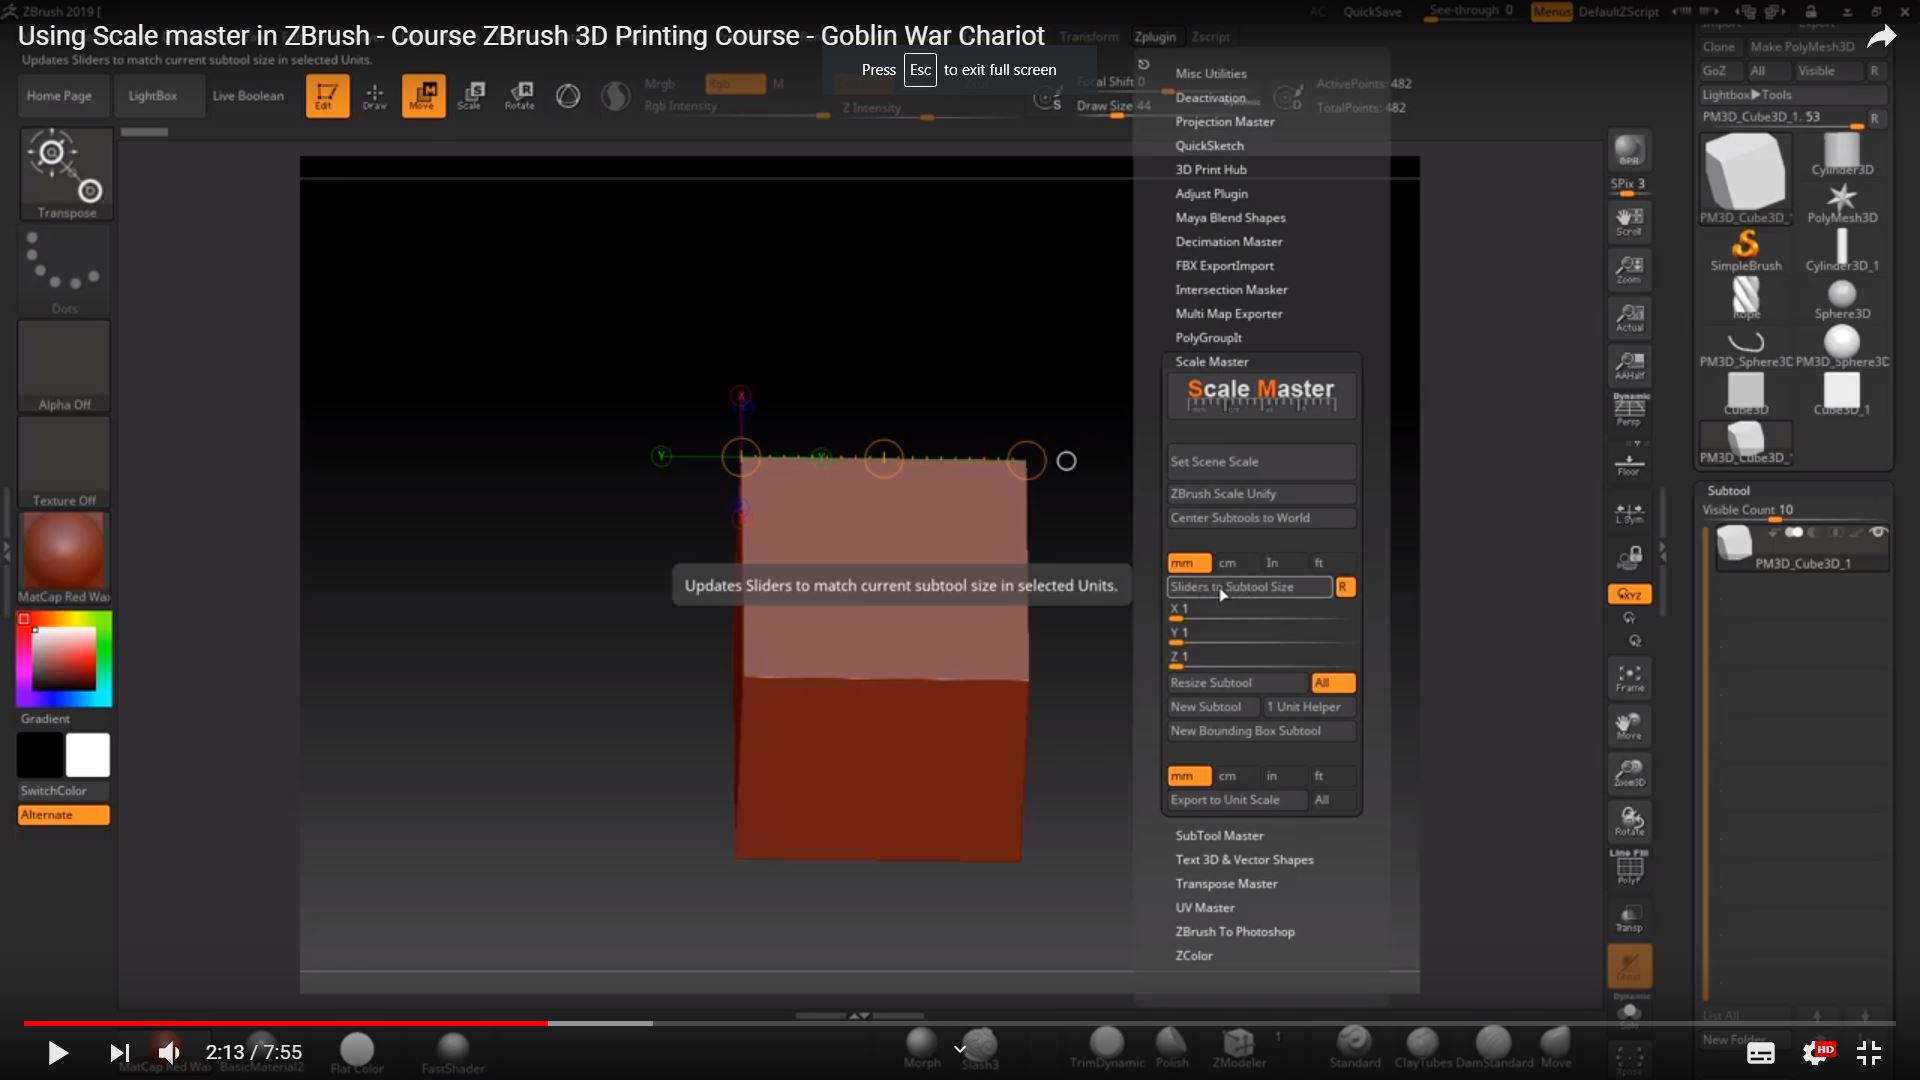Open the Transform menu
The image size is (1920, 1080).
click(x=1089, y=37)
